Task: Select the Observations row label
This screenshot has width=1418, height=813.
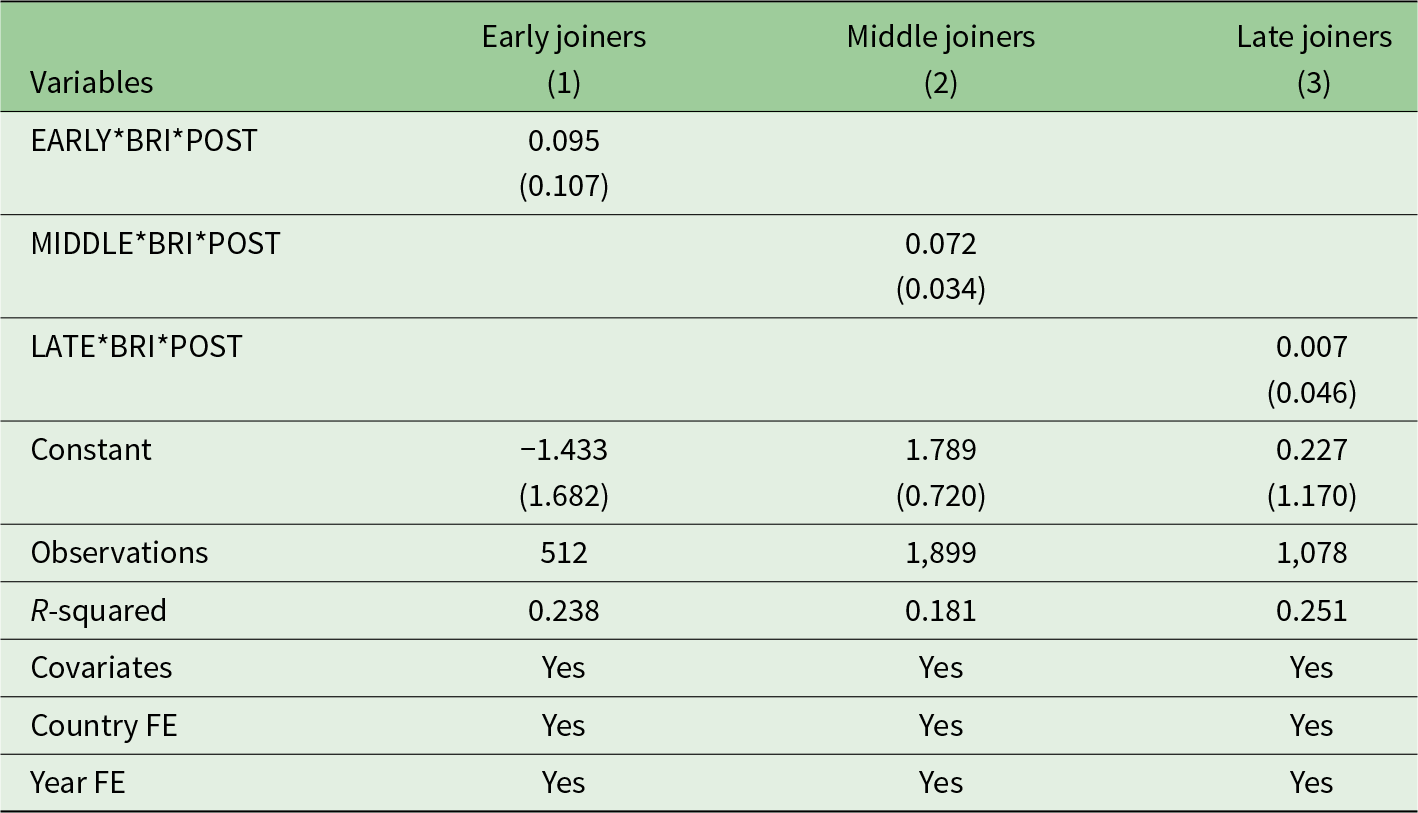Action: (x=119, y=553)
